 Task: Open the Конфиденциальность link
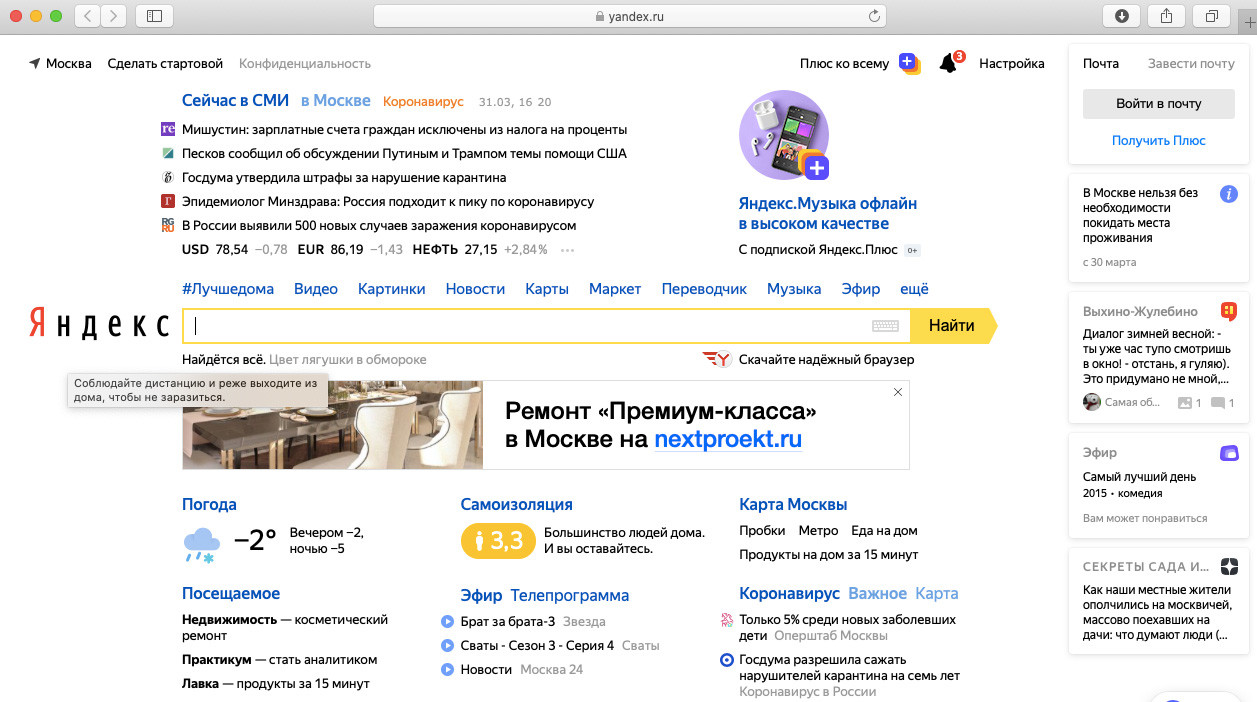click(305, 63)
